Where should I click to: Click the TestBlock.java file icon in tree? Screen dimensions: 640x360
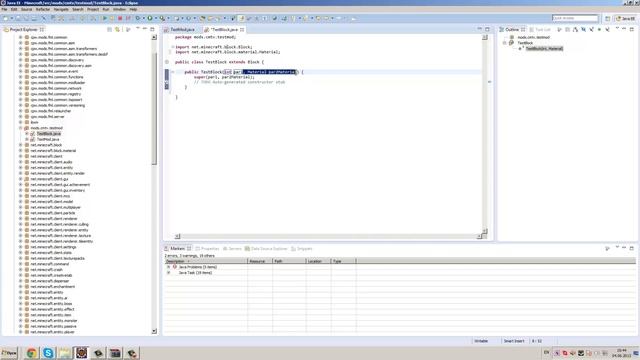(33, 133)
